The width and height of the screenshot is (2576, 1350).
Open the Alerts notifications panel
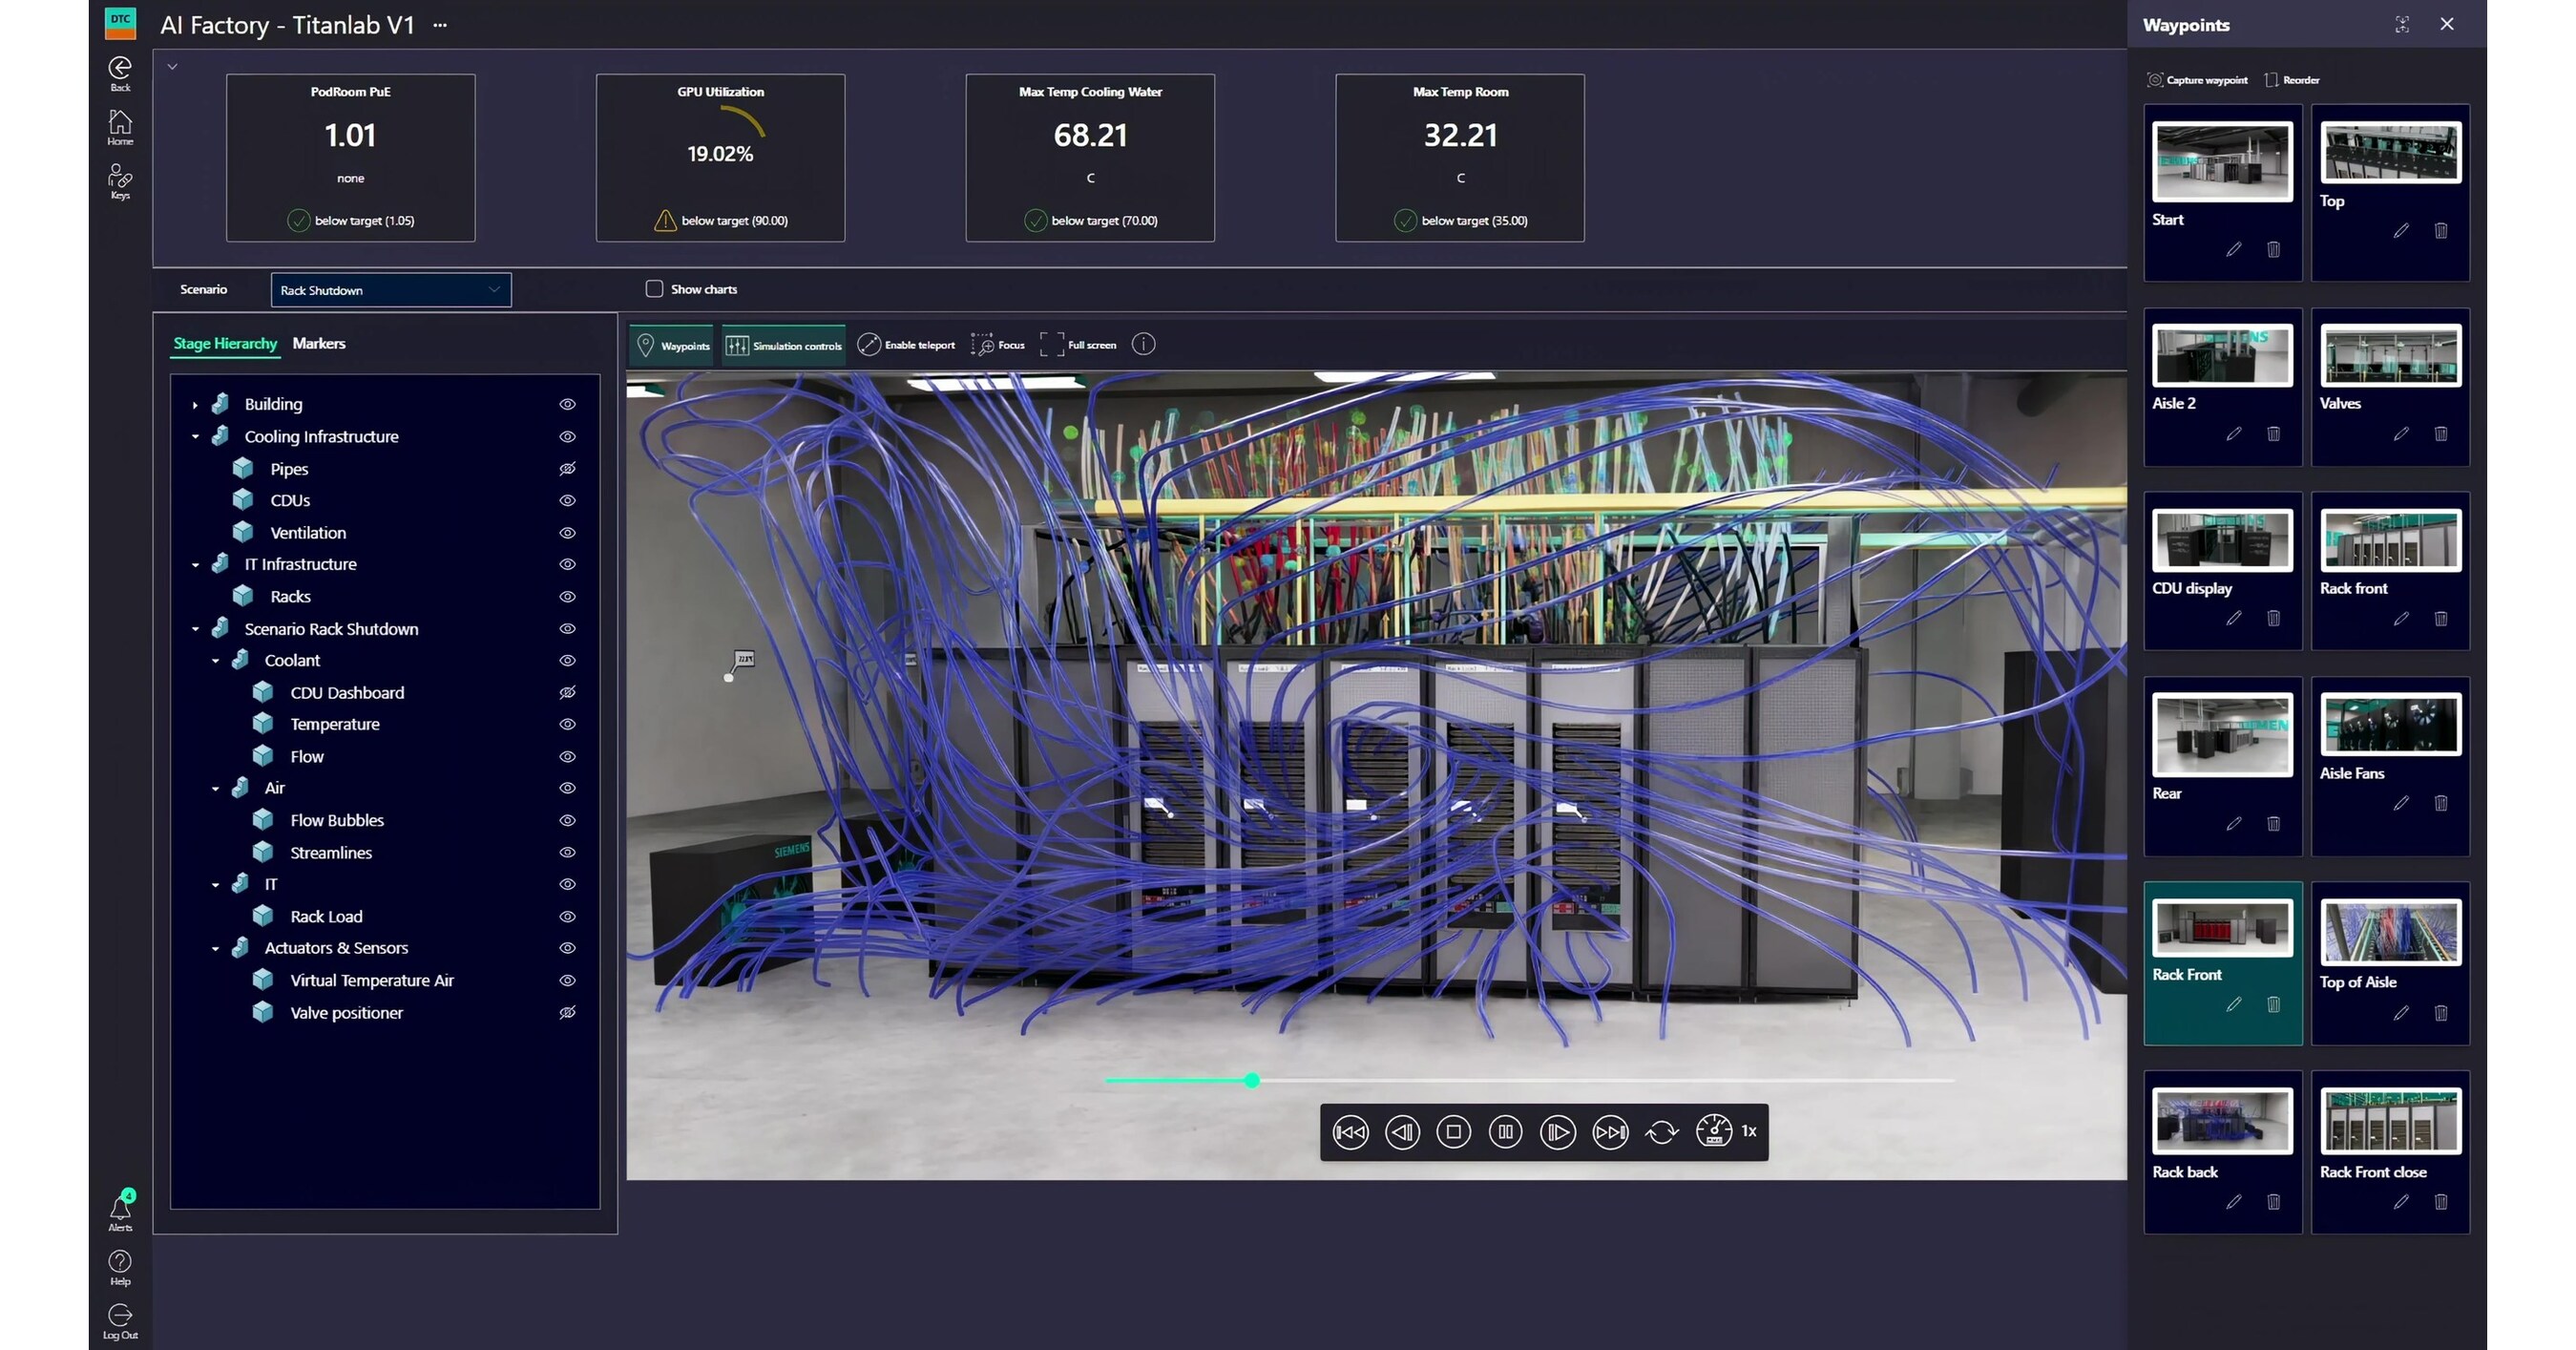pos(119,1207)
